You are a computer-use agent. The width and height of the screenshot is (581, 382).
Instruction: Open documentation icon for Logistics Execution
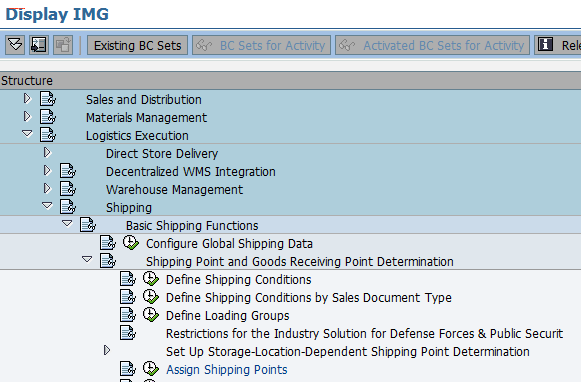(x=48, y=135)
